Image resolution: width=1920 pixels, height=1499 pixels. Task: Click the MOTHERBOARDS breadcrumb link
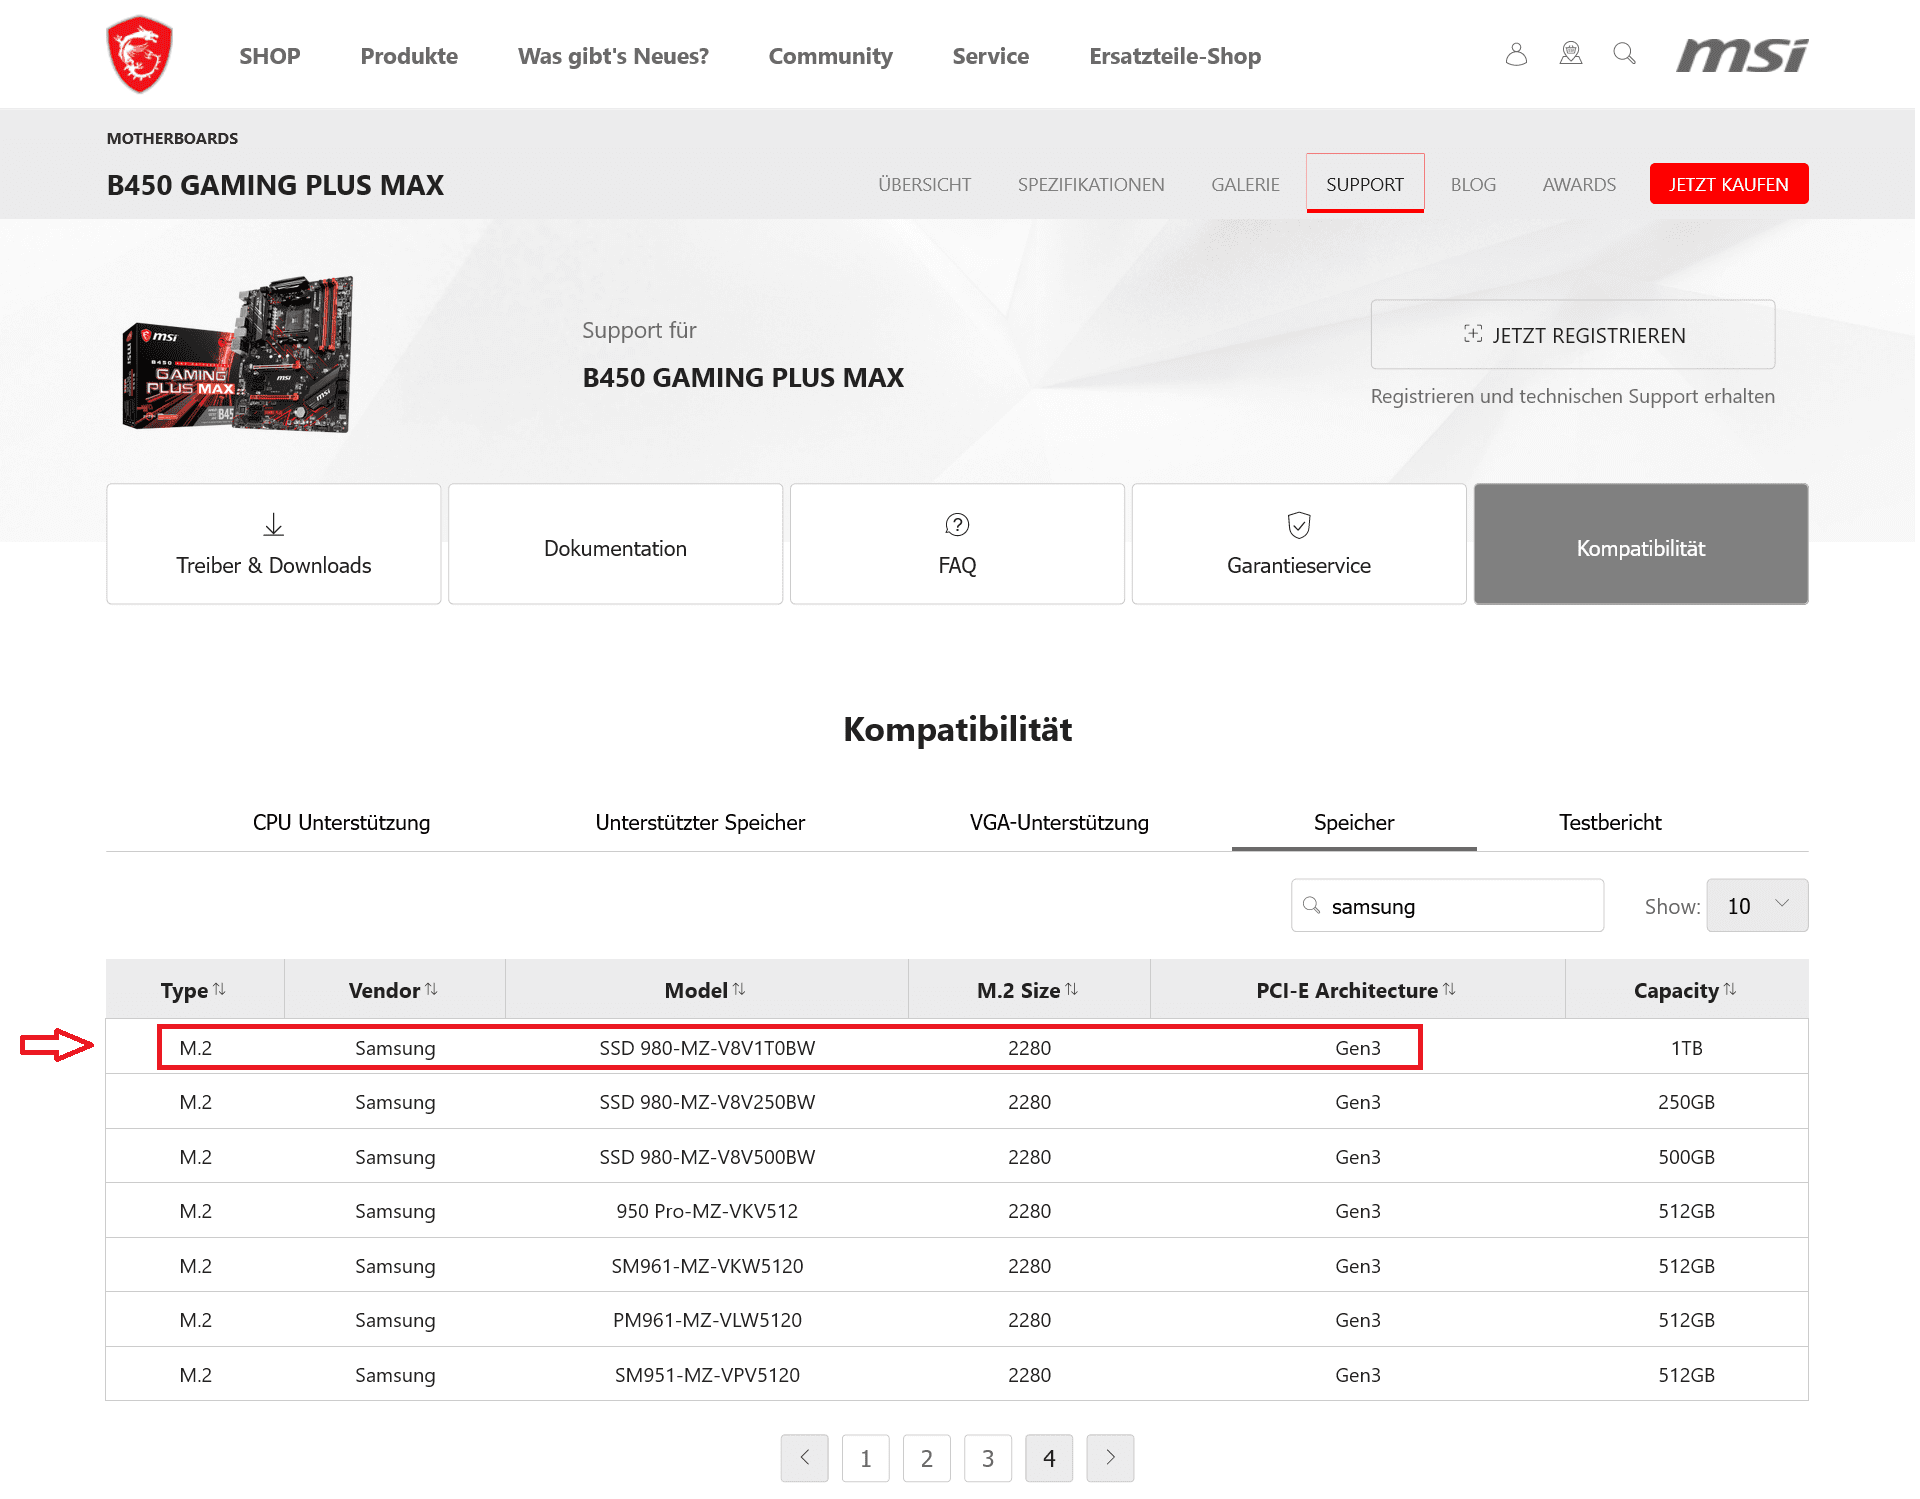[x=172, y=138]
